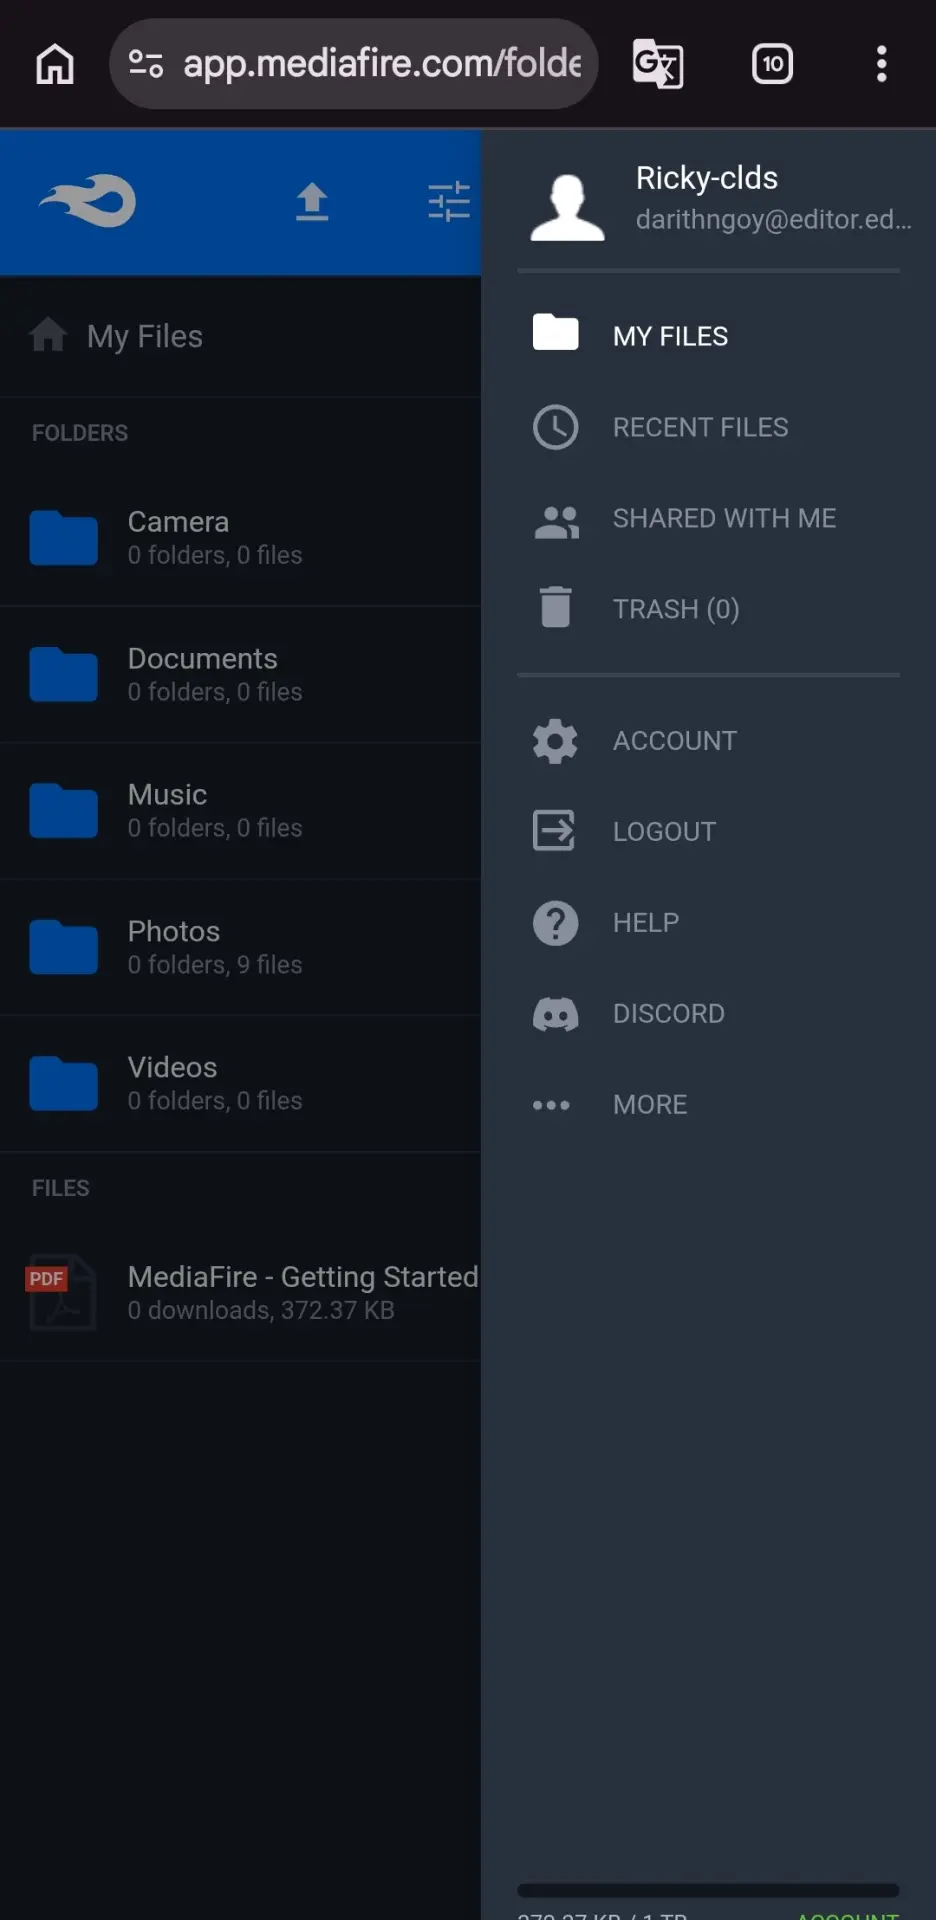Click the three-dots More icon
Image resolution: width=936 pixels, height=1920 pixels.
pyautogui.click(x=551, y=1105)
